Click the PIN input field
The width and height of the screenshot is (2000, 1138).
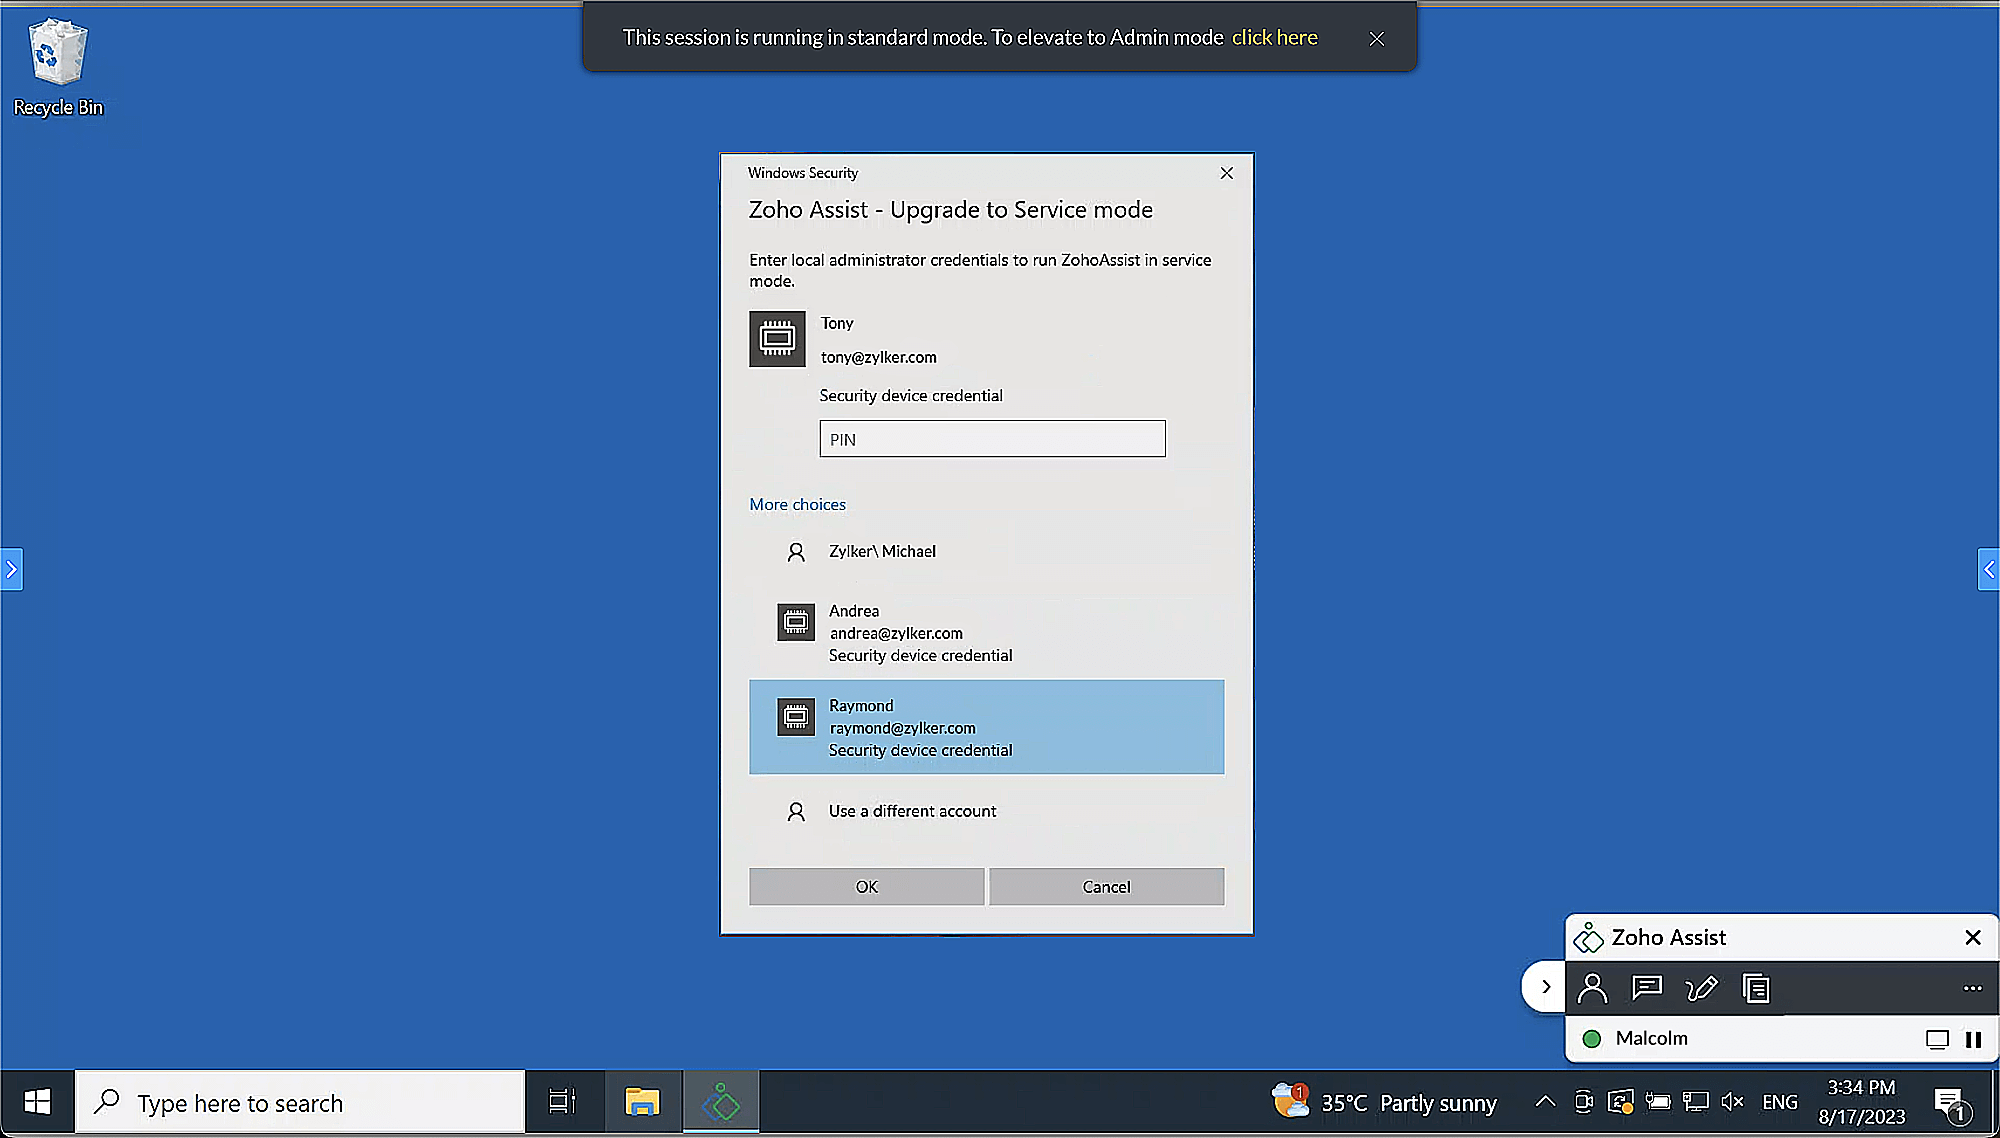(x=991, y=438)
